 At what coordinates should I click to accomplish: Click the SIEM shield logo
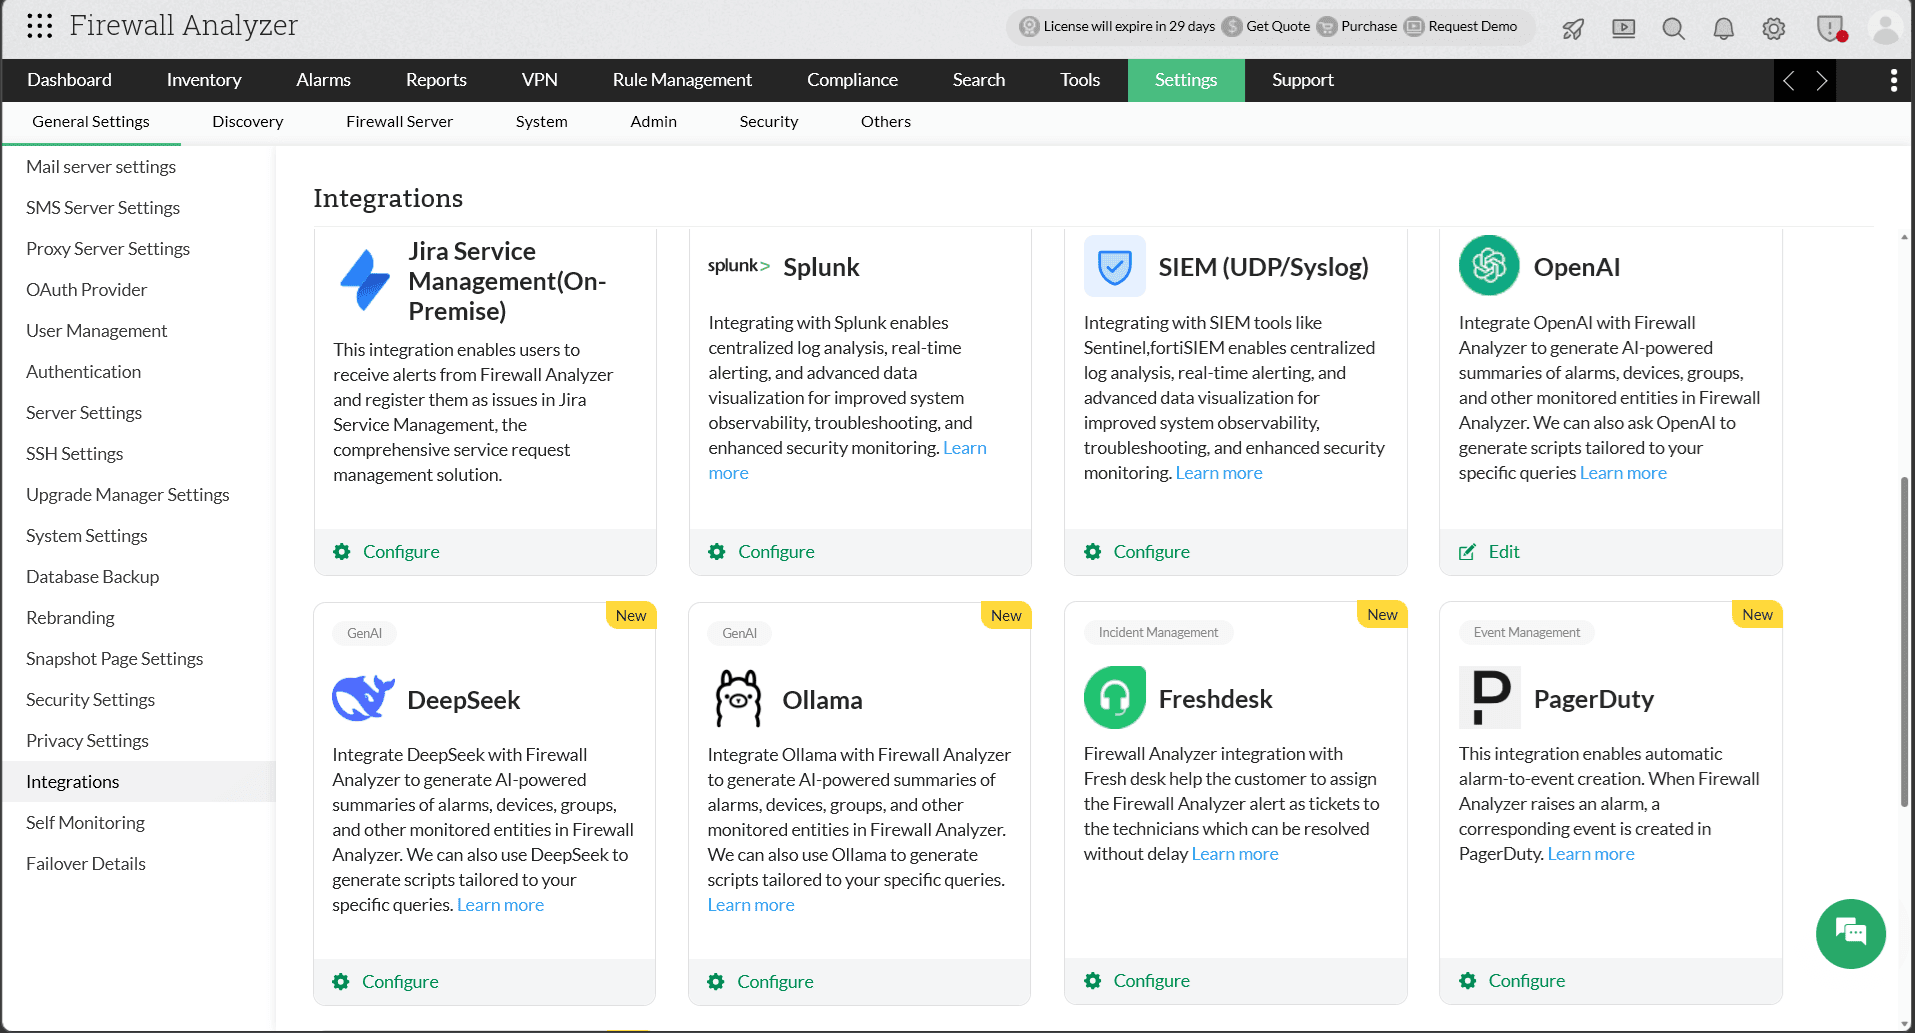coord(1114,266)
